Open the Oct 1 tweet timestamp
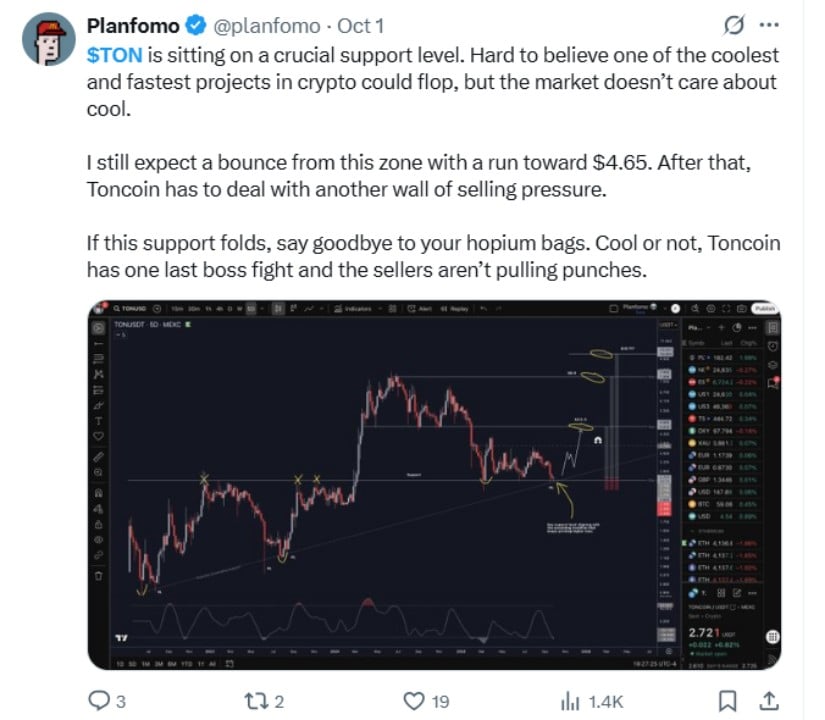The image size is (825, 720). 356,26
